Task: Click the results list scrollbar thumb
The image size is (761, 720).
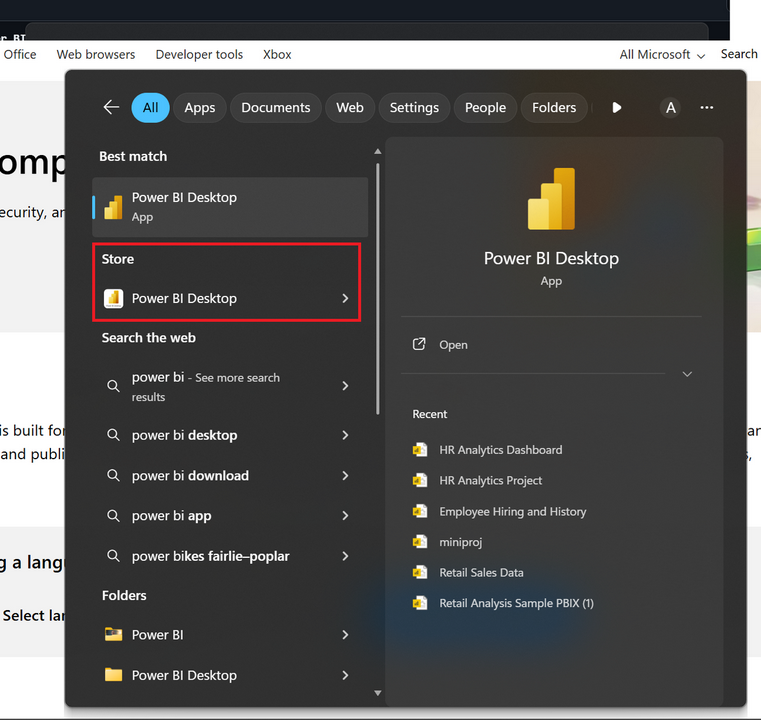Action: pos(378,289)
